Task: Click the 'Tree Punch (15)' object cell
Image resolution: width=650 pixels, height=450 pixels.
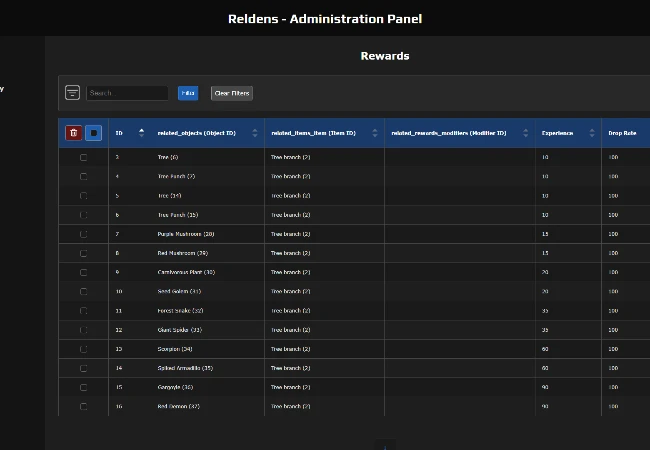Action: tap(178, 215)
